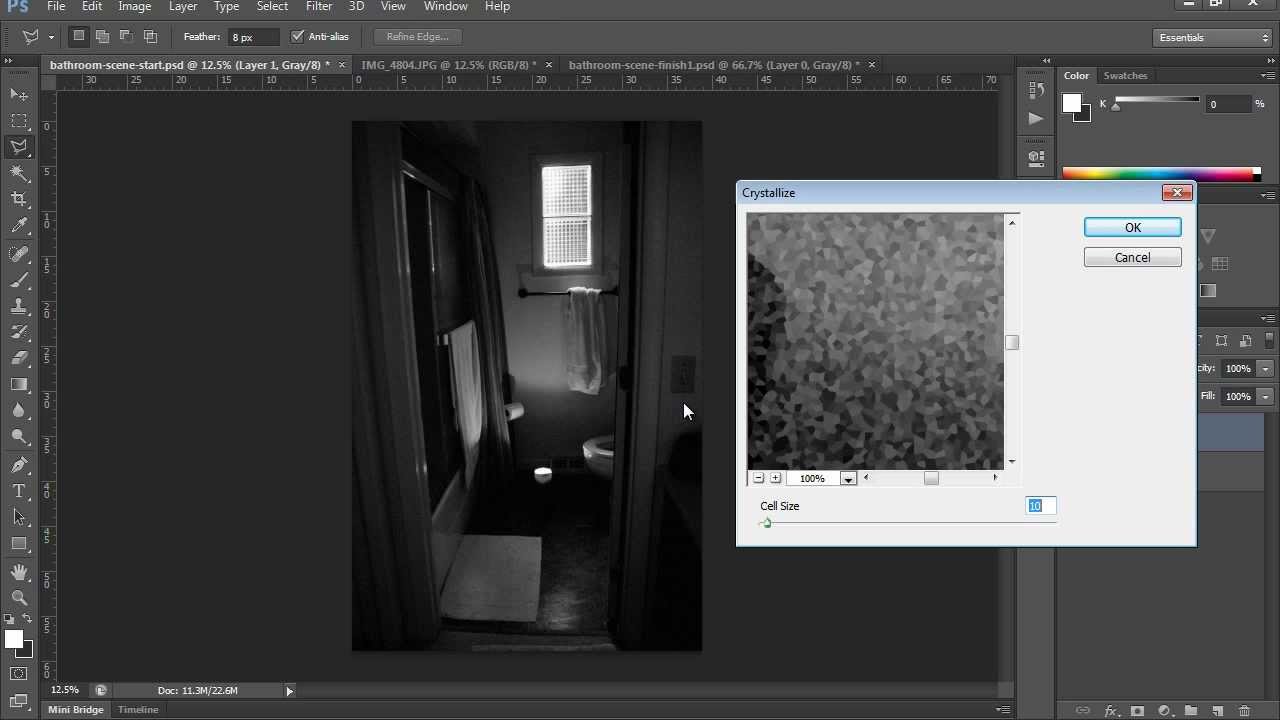Select the Polygonal Lasso tool in toolbox
The image size is (1280, 720).
(x=19, y=147)
